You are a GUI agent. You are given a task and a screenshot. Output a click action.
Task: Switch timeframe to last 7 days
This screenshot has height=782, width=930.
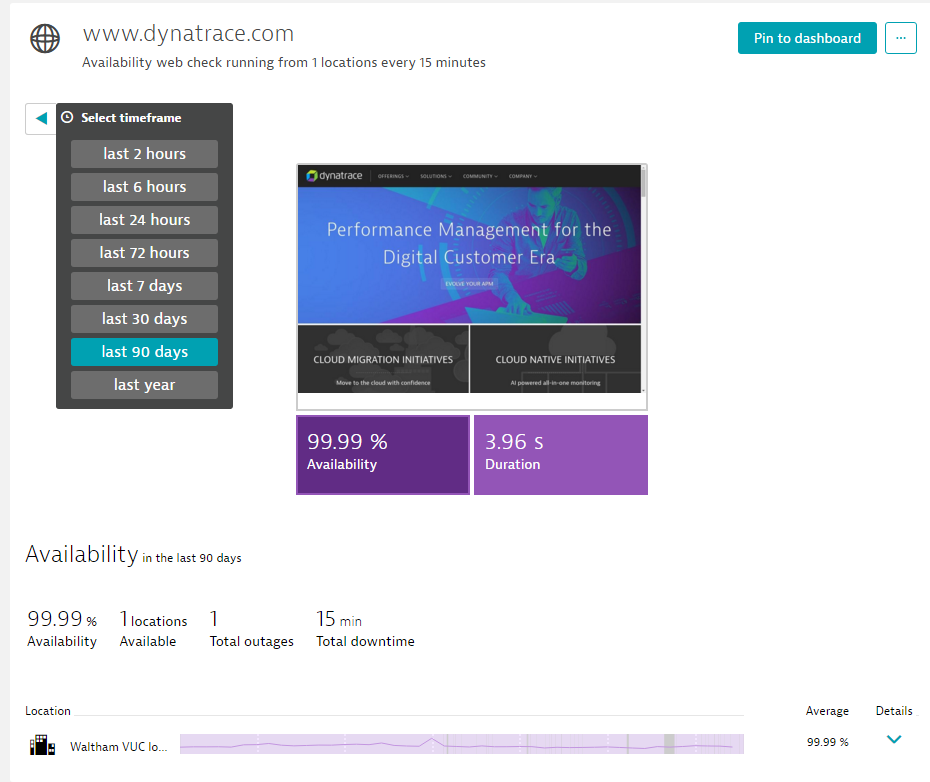pyautogui.click(x=144, y=286)
